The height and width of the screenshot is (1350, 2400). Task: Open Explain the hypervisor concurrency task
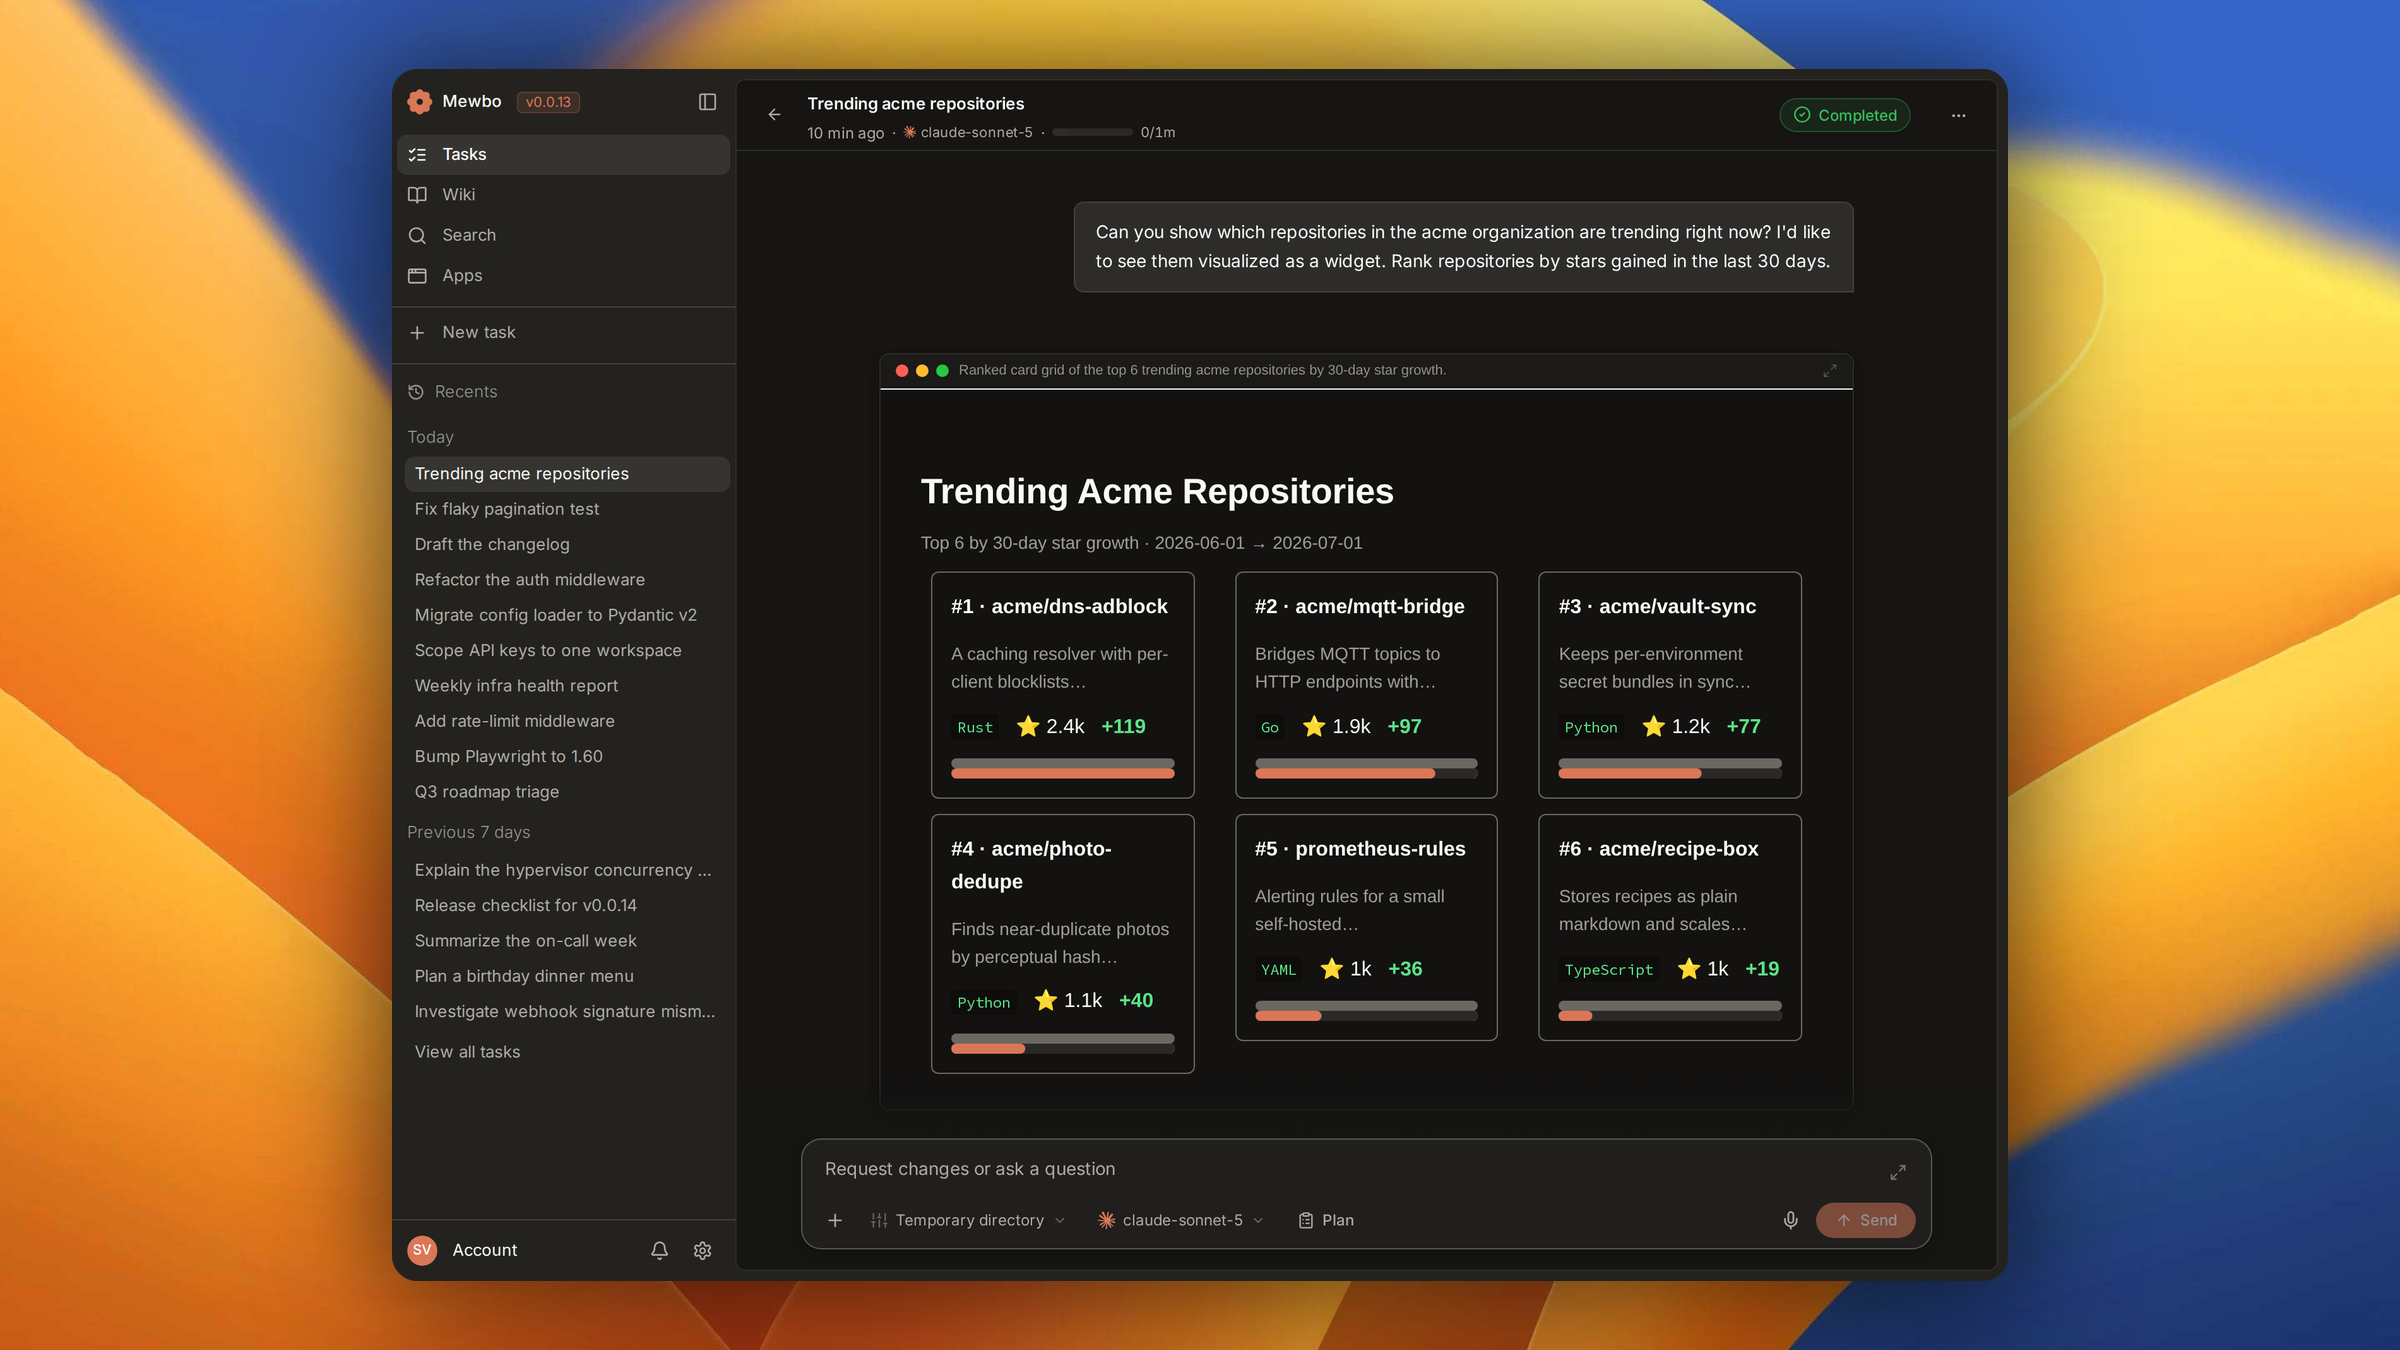click(567, 870)
